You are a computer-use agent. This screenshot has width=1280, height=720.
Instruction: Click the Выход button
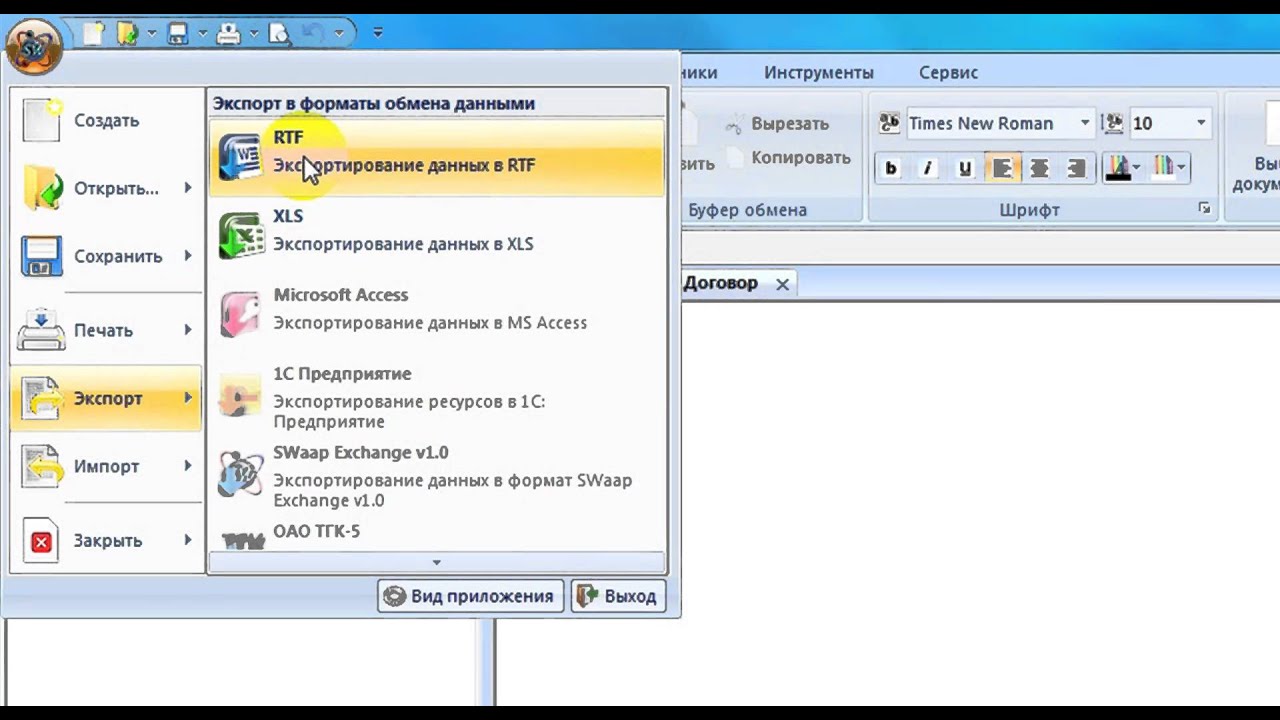click(618, 596)
